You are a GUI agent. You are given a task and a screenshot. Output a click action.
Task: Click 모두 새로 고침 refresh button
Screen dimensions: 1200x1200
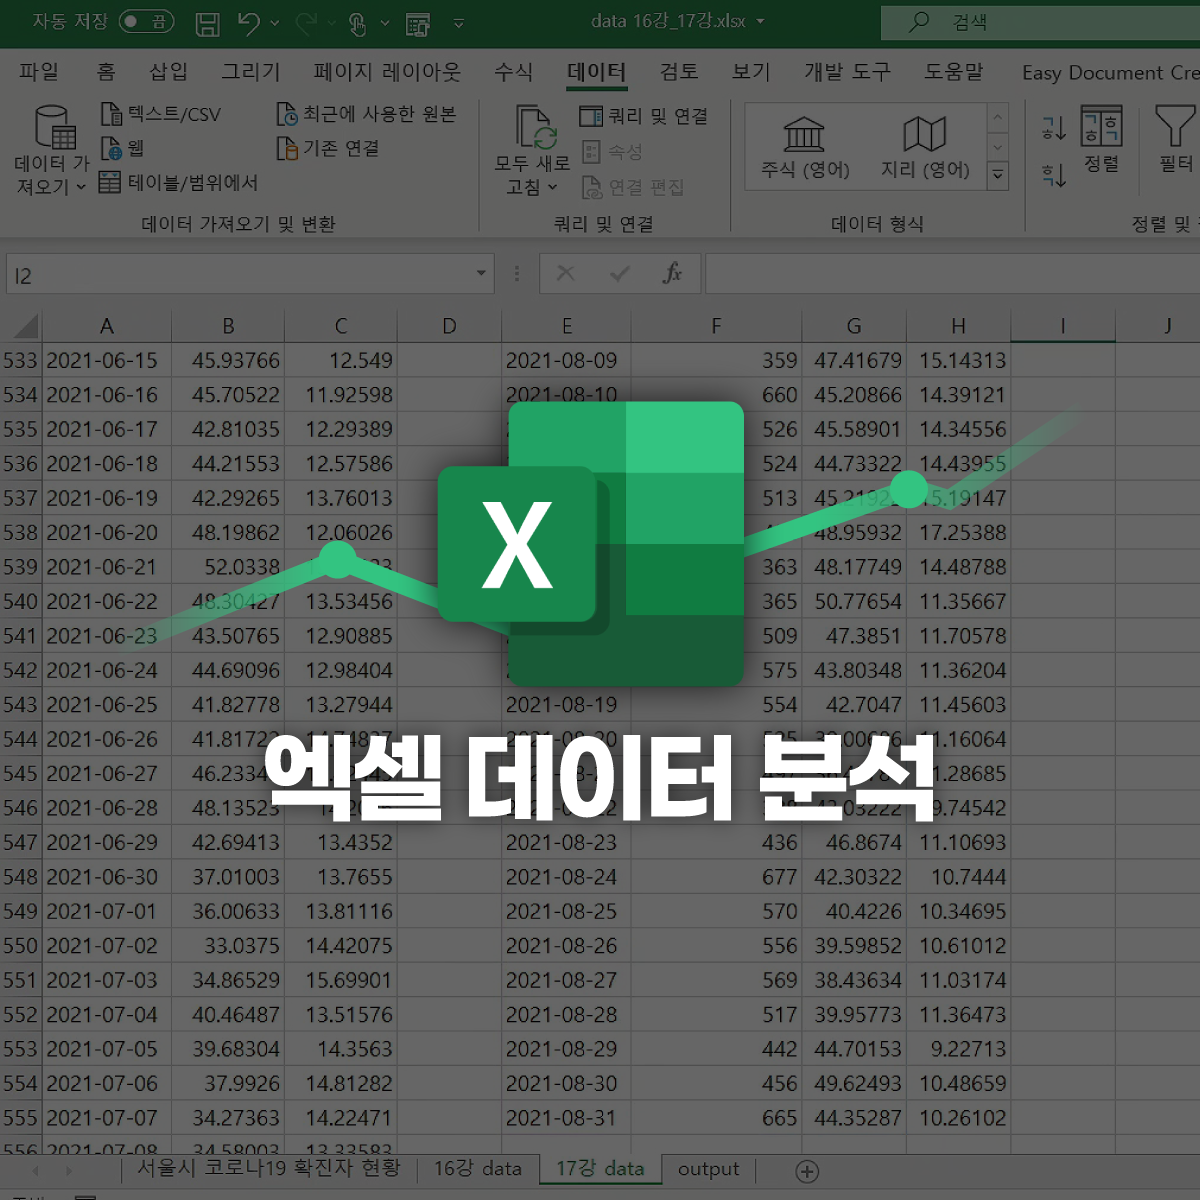(533, 150)
